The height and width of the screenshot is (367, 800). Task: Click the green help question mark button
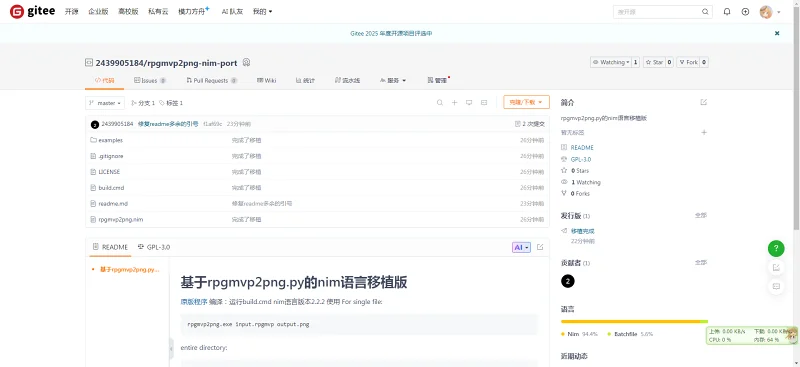776,249
